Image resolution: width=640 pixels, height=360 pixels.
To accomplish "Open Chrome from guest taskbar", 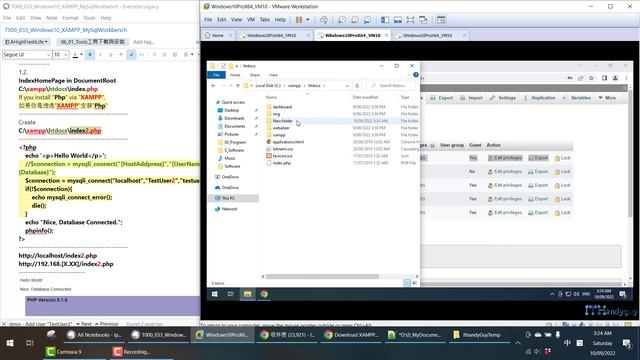I will click(264, 294).
